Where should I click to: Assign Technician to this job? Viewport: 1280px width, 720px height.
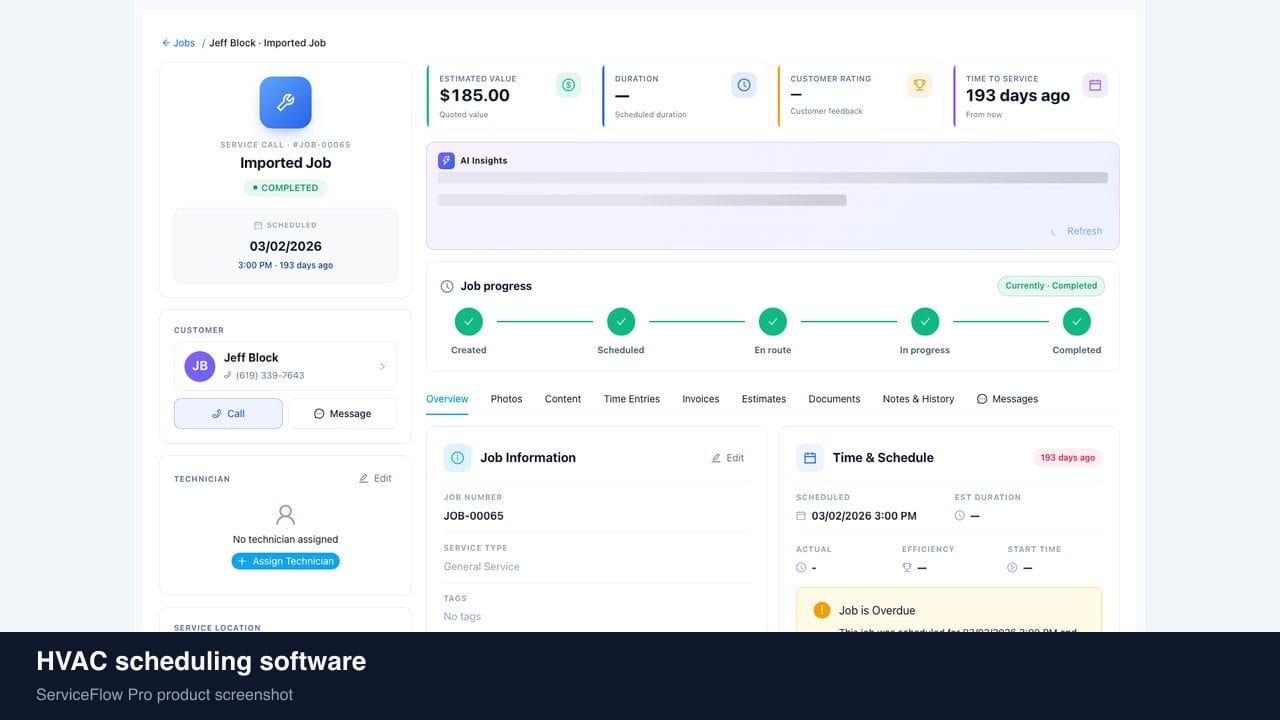coord(285,562)
